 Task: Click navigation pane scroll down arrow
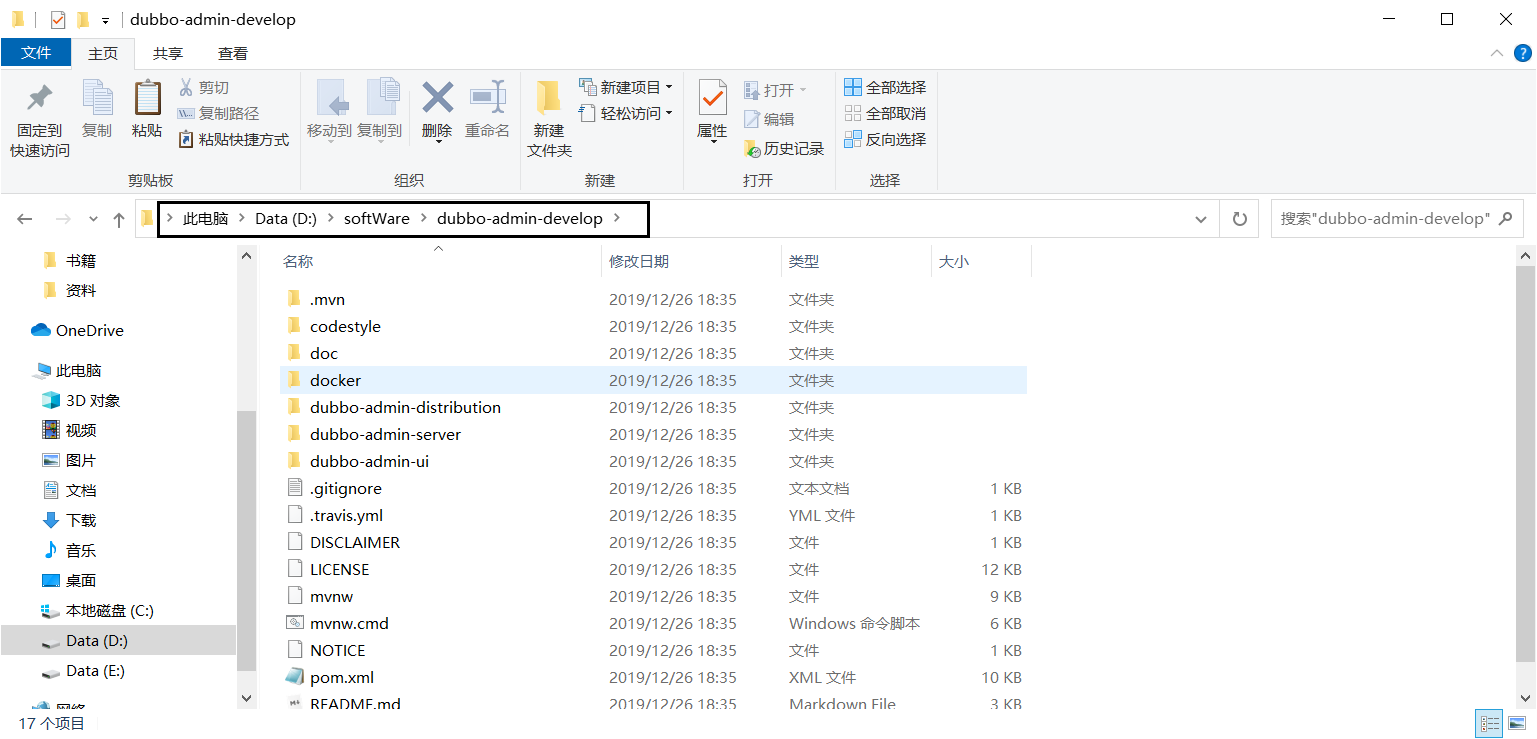pos(247,698)
